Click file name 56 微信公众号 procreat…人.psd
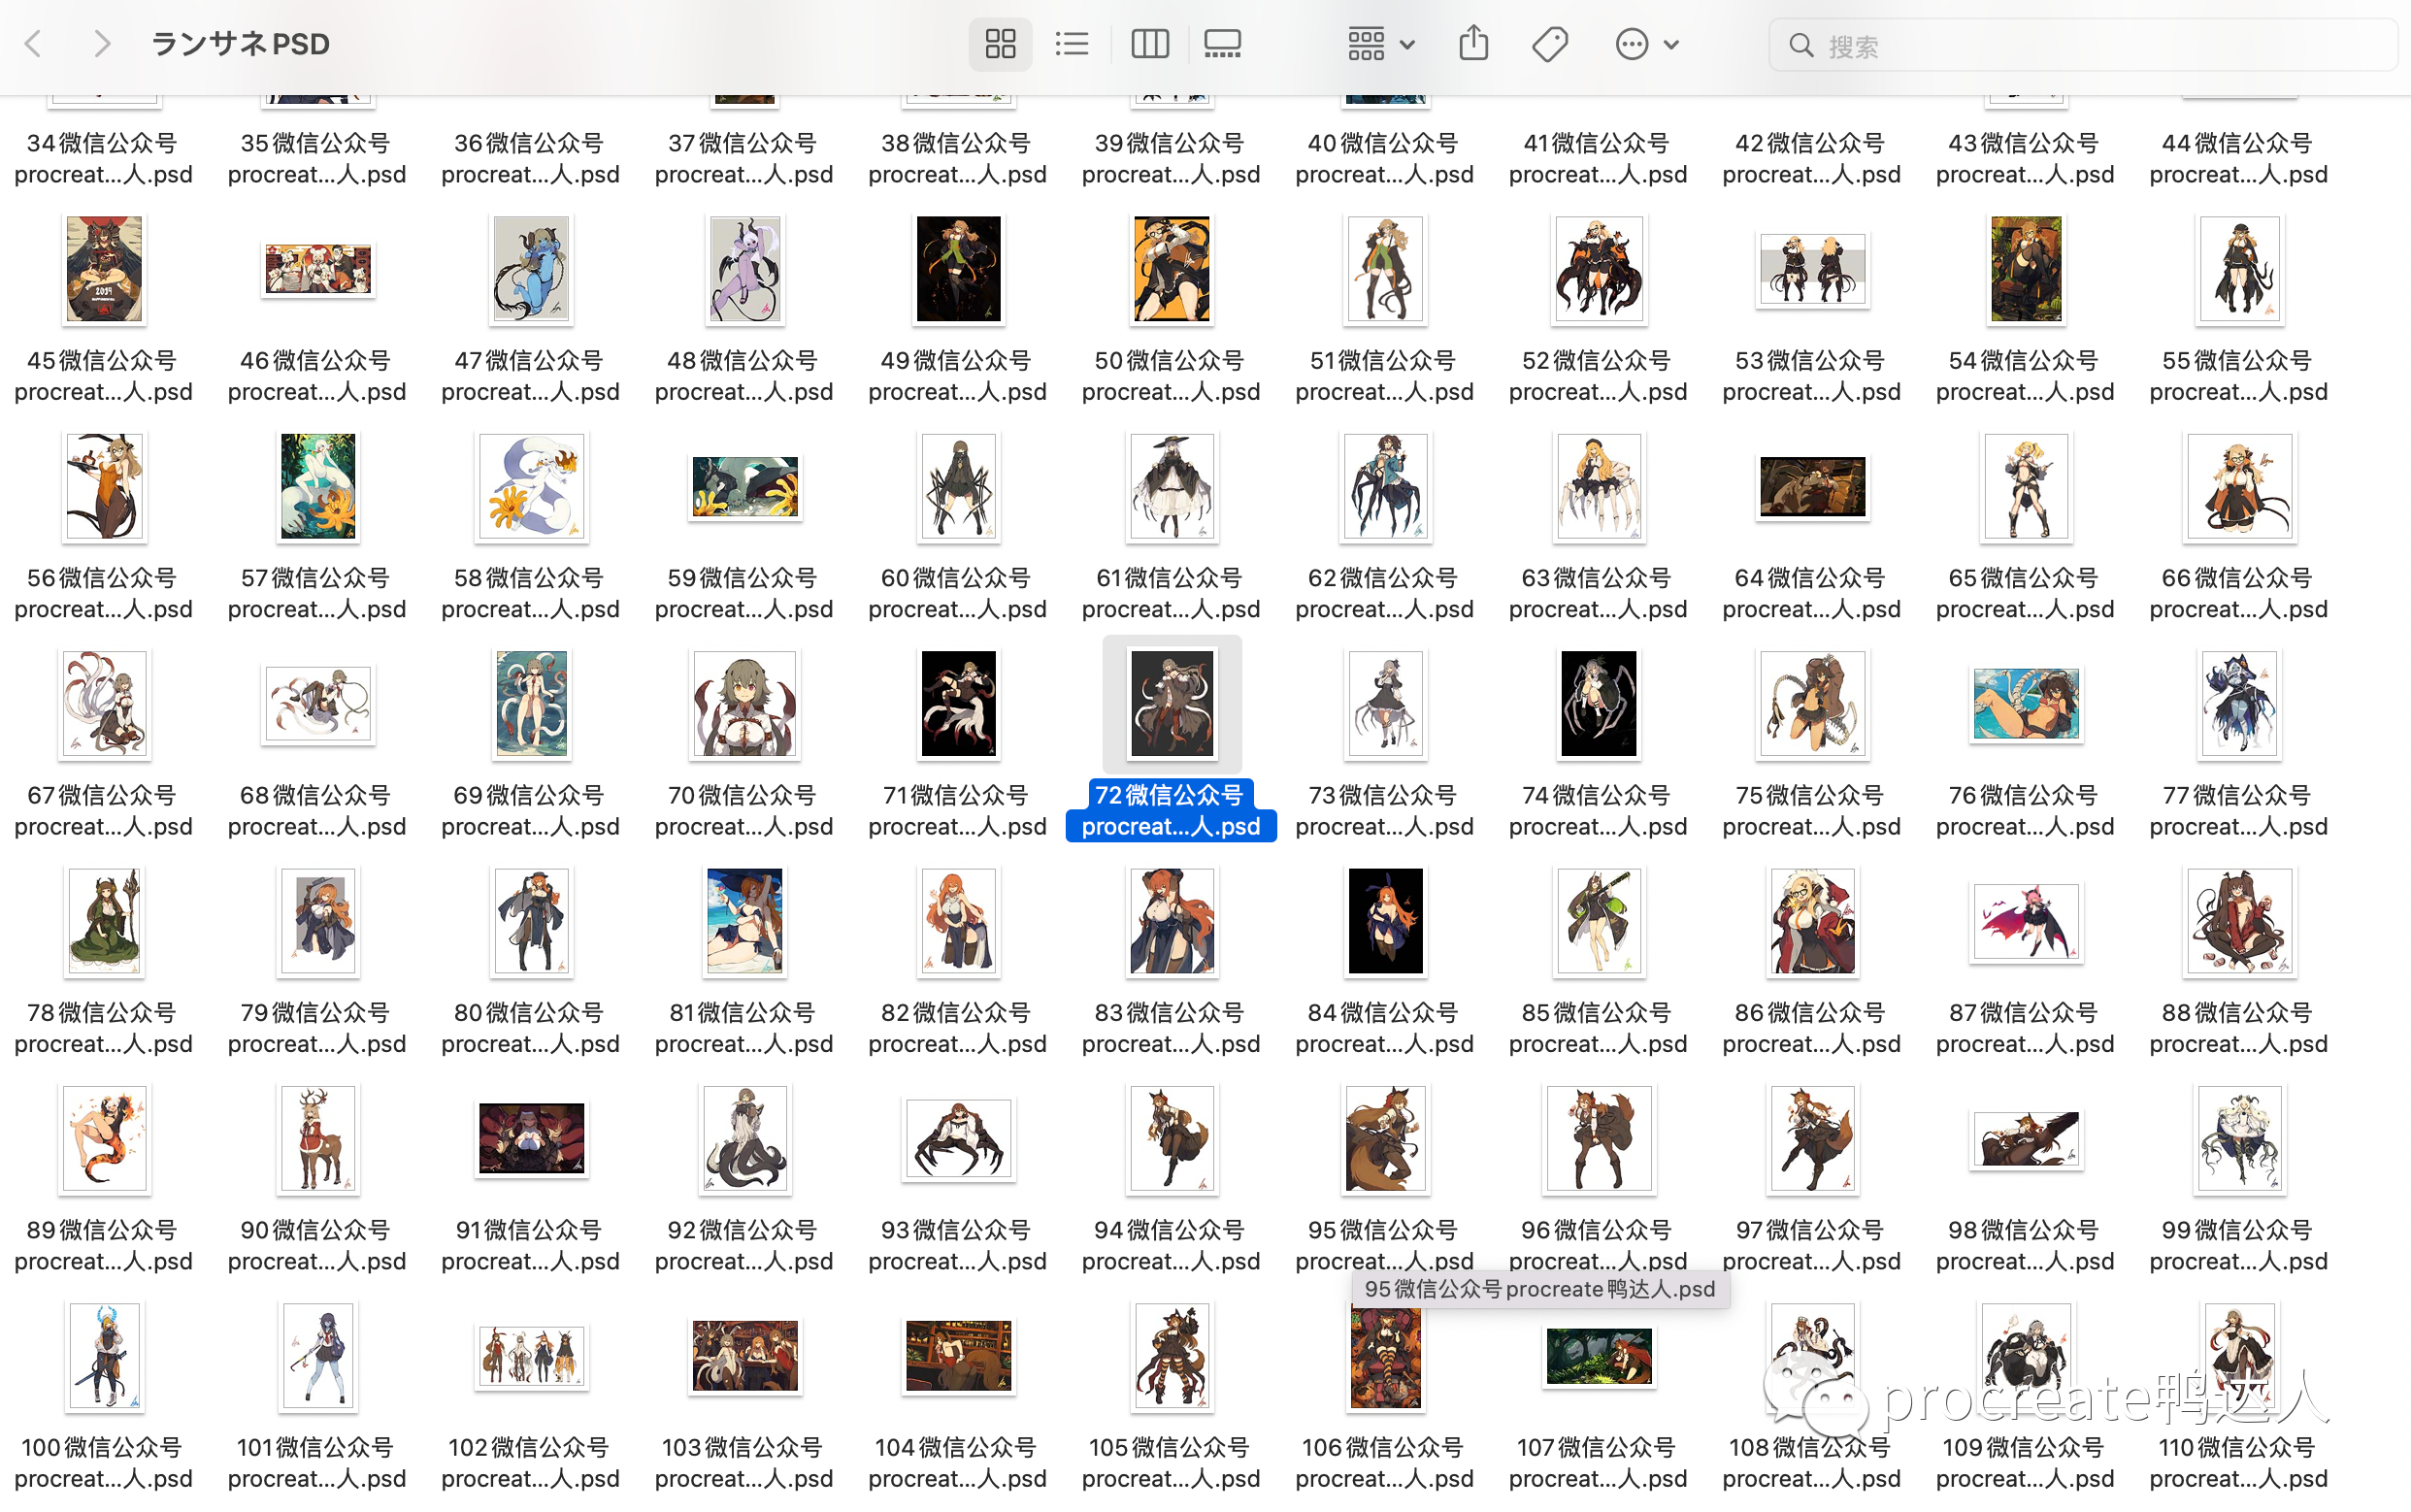Image resolution: width=2411 pixels, height=1512 pixels. click(104, 594)
